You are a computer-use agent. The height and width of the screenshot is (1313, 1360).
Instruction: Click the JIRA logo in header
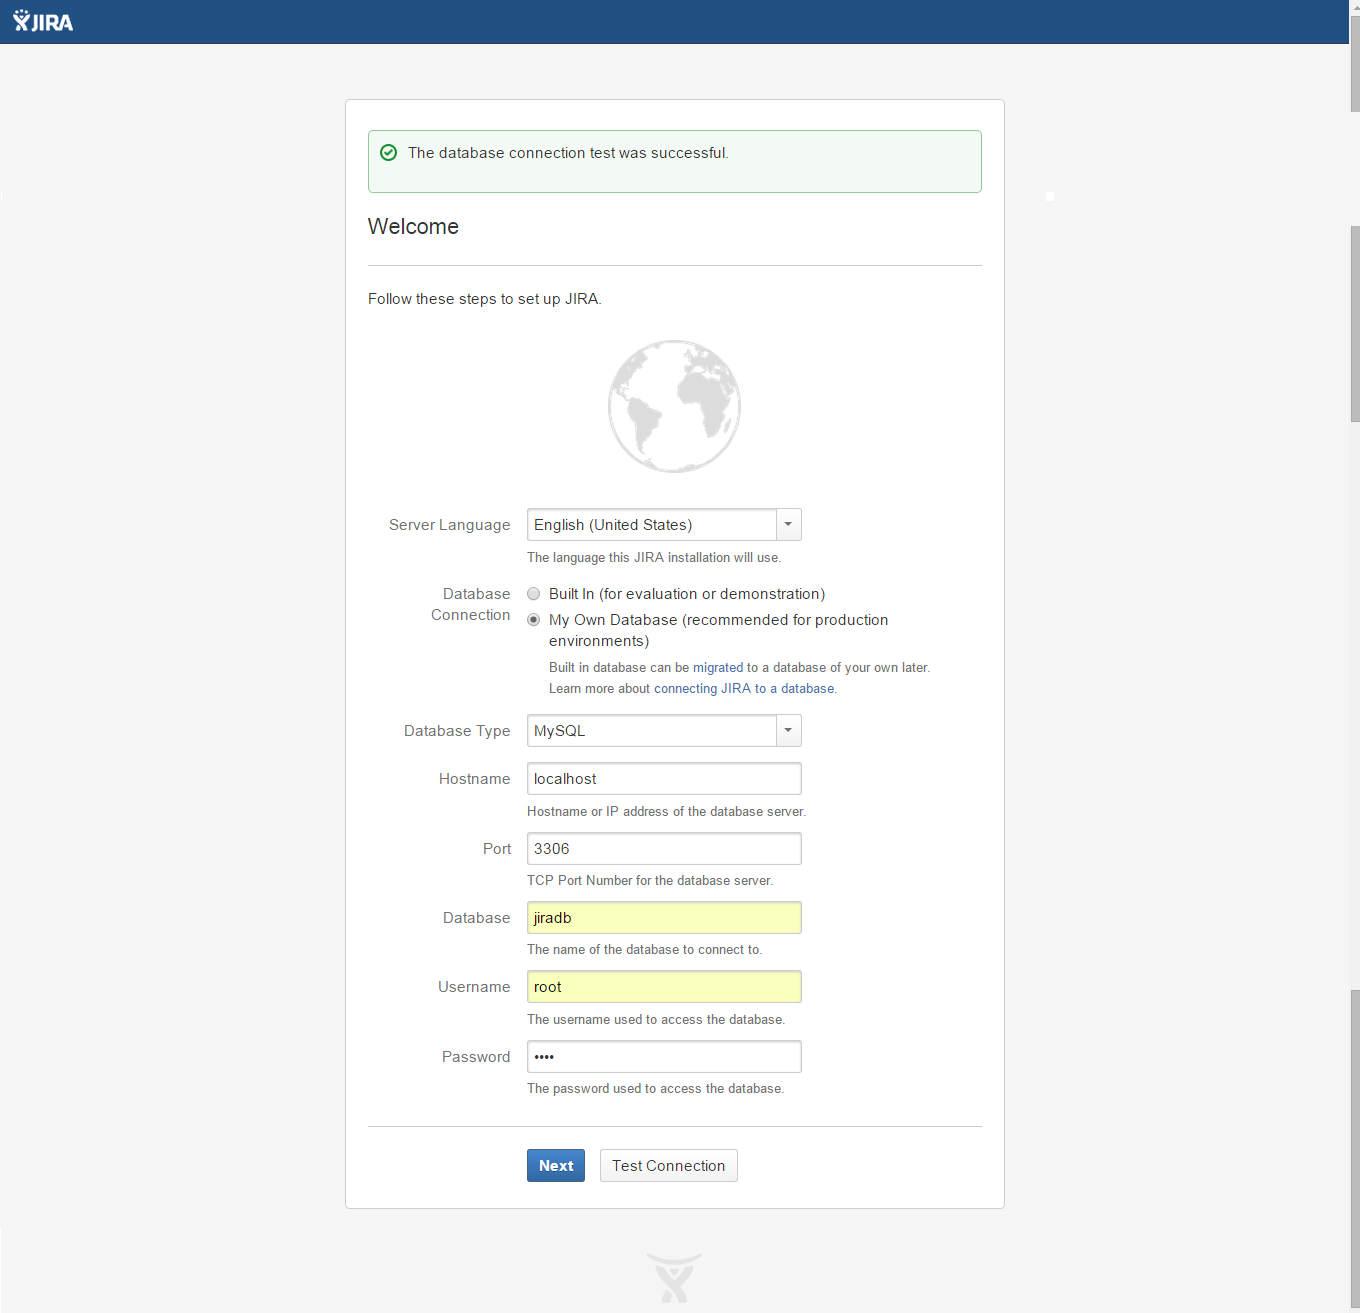click(x=43, y=22)
